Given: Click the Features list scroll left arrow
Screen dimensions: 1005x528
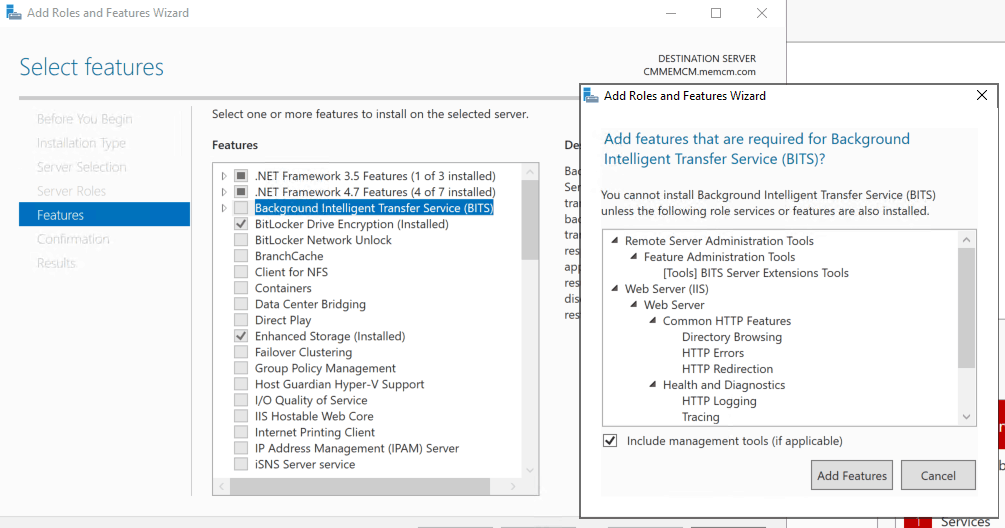Looking at the screenshot, I should 222,486.
